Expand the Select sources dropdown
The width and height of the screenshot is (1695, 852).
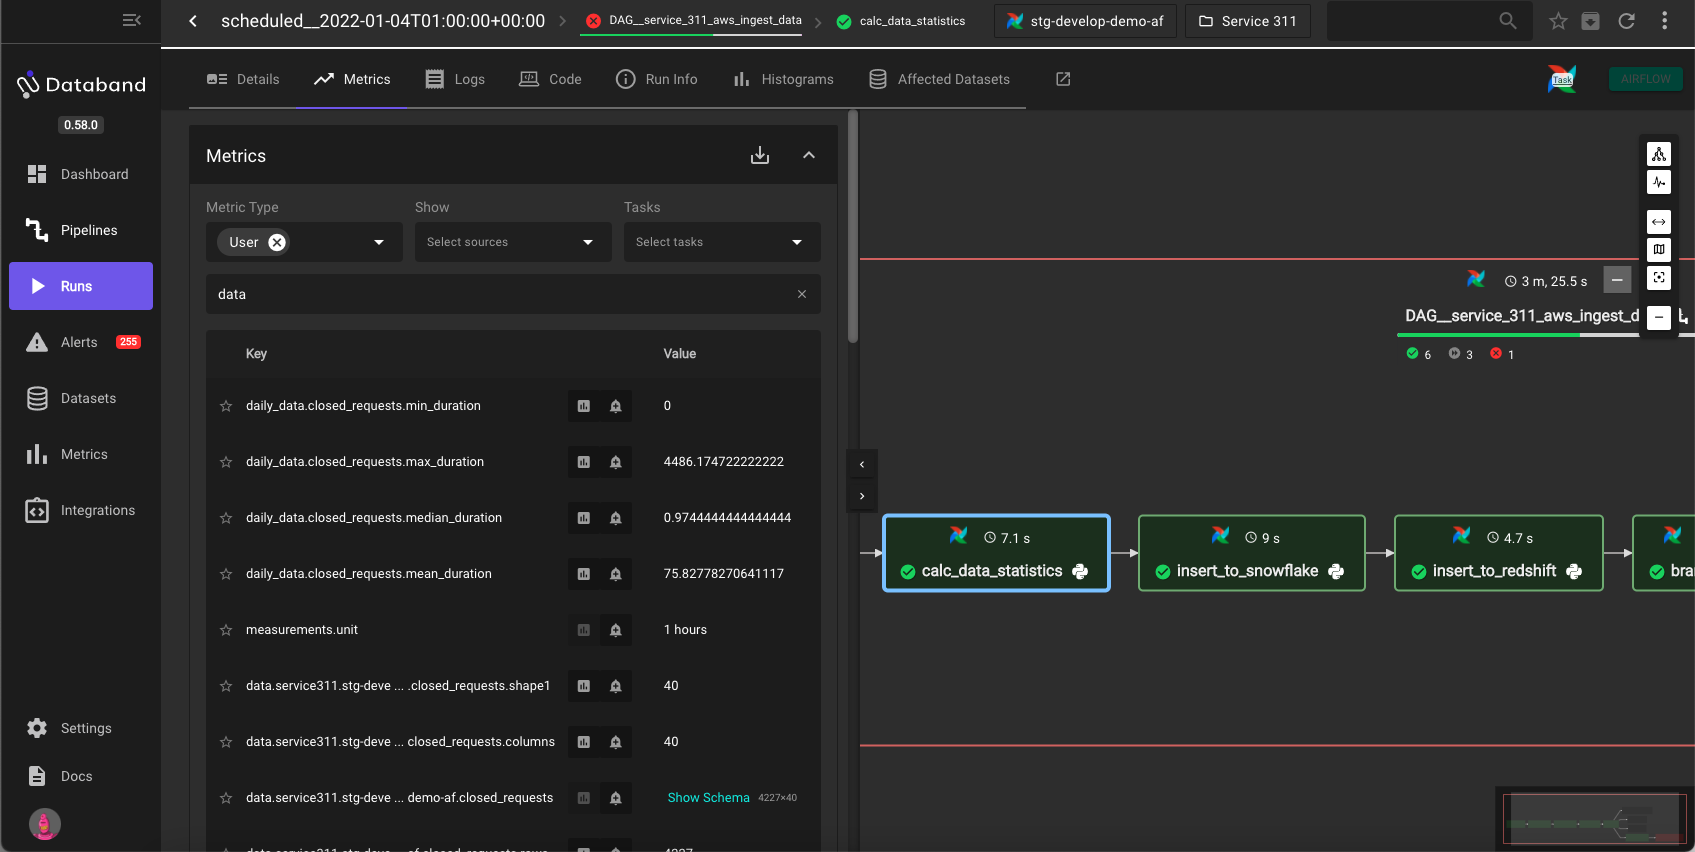(x=512, y=242)
